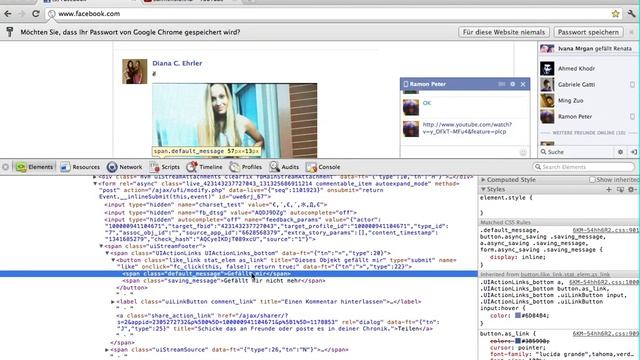This screenshot has width=640, height=360.
Task: Click the video chat icon in Ramon Peter chat
Action: [502, 84]
